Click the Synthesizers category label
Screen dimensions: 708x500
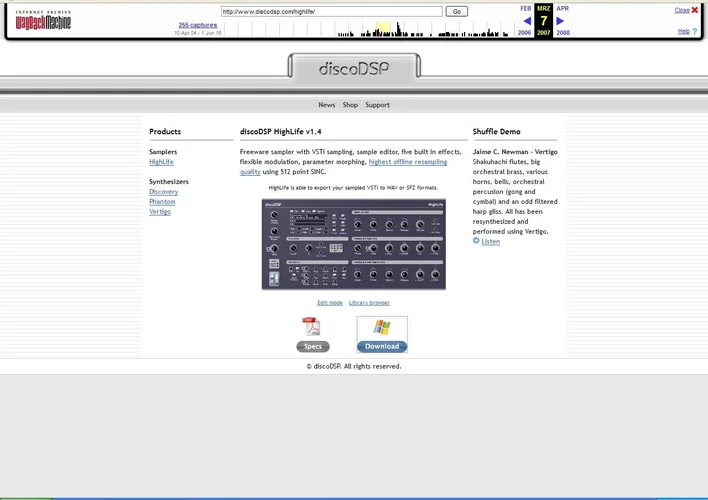pyautogui.click(x=169, y=182)
